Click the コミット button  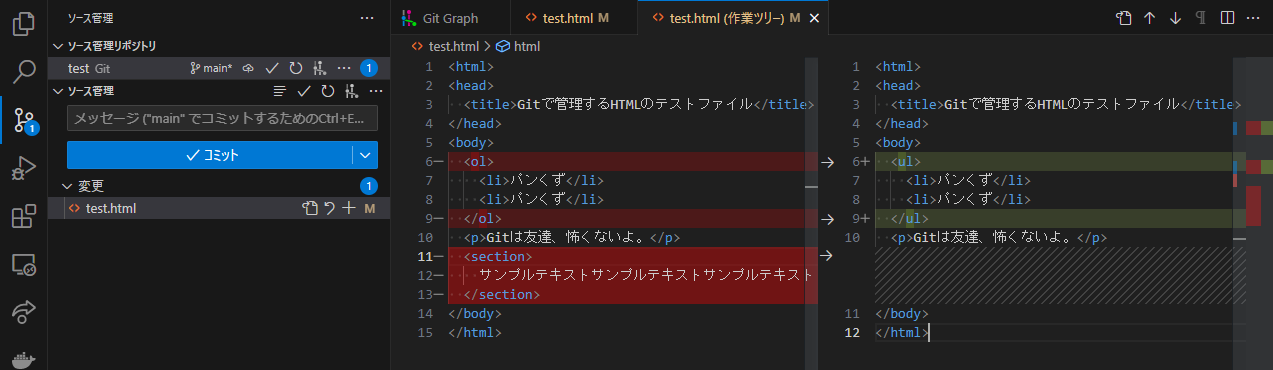click(210, 155)
